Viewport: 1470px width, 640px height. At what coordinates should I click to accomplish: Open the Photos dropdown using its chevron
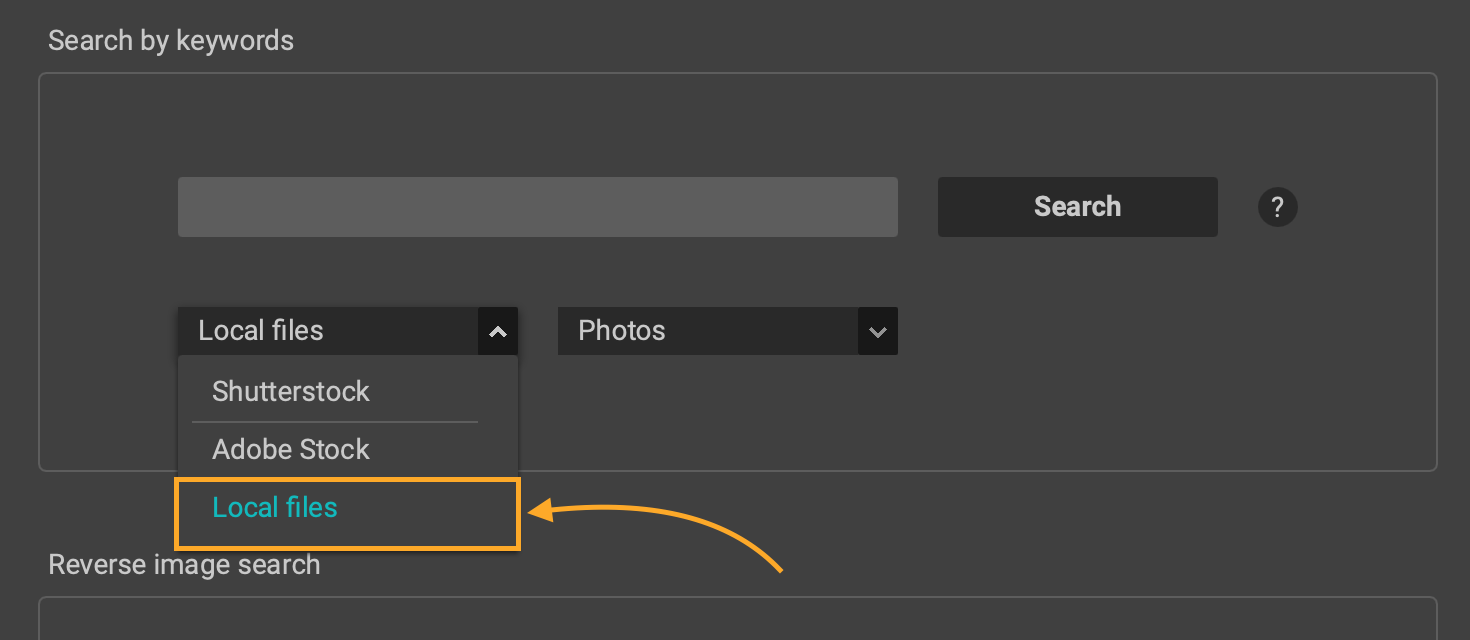click(877, 331)
